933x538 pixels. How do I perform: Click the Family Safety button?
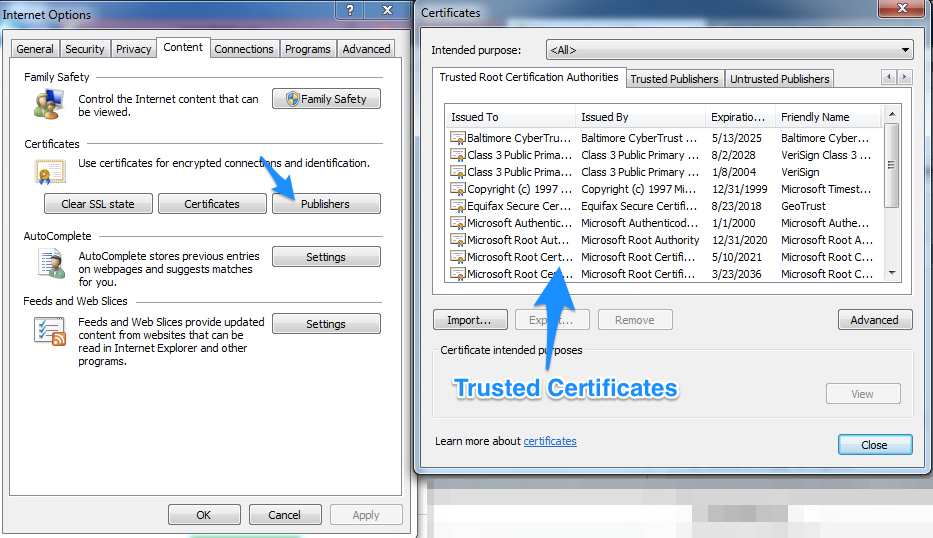326,99
